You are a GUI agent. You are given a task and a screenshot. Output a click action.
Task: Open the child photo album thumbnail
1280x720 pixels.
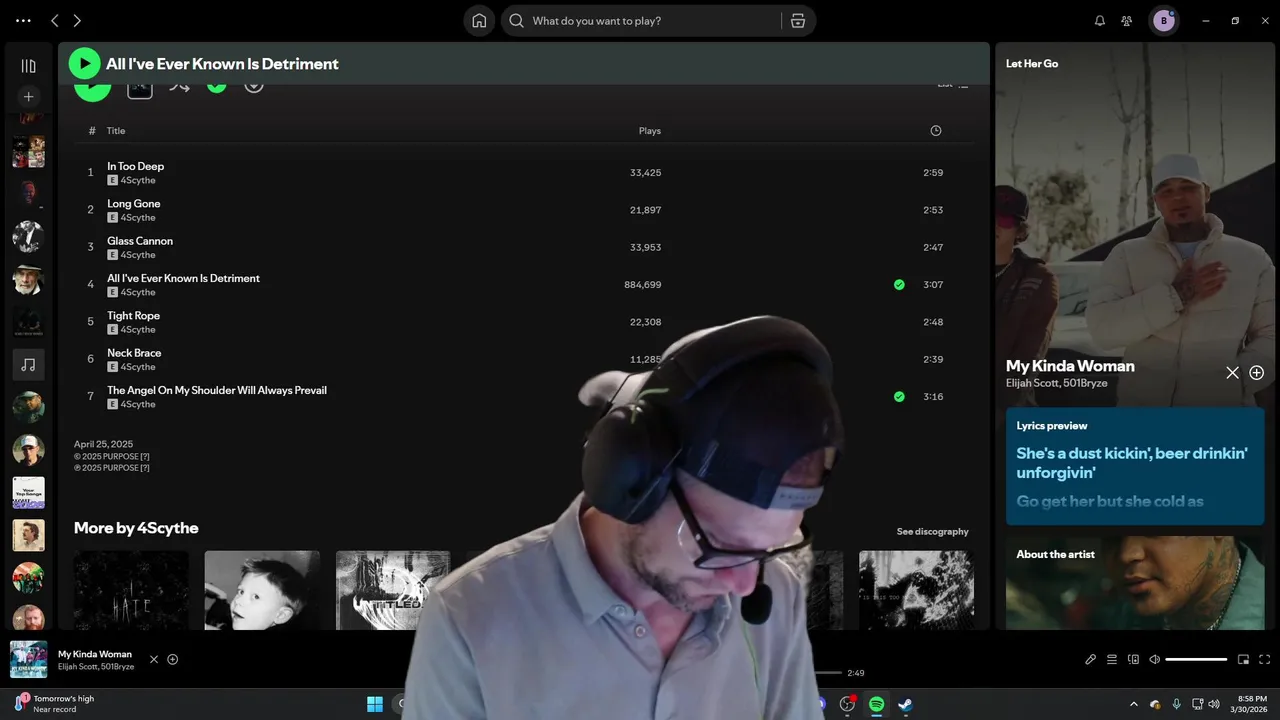coord(262,590)
